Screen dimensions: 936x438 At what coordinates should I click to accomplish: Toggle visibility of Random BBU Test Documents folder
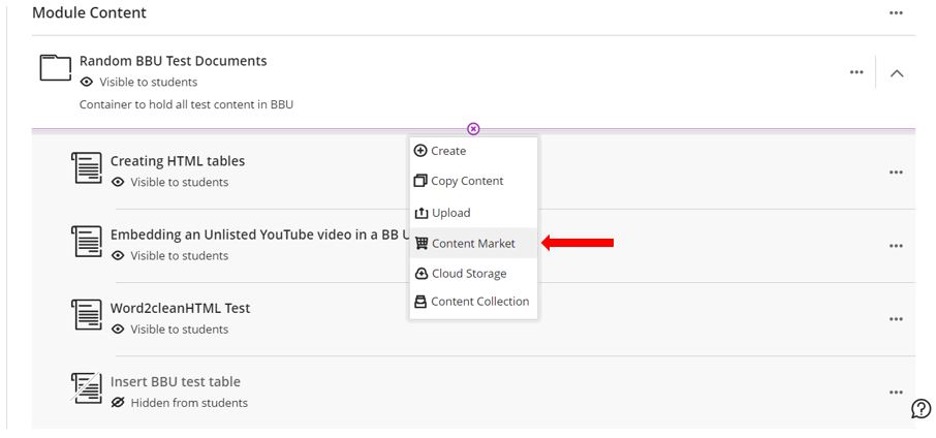coord(138,82)
